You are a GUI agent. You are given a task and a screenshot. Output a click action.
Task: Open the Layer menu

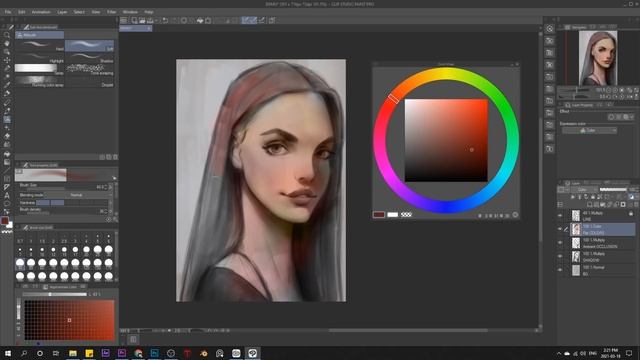point(62,12)
